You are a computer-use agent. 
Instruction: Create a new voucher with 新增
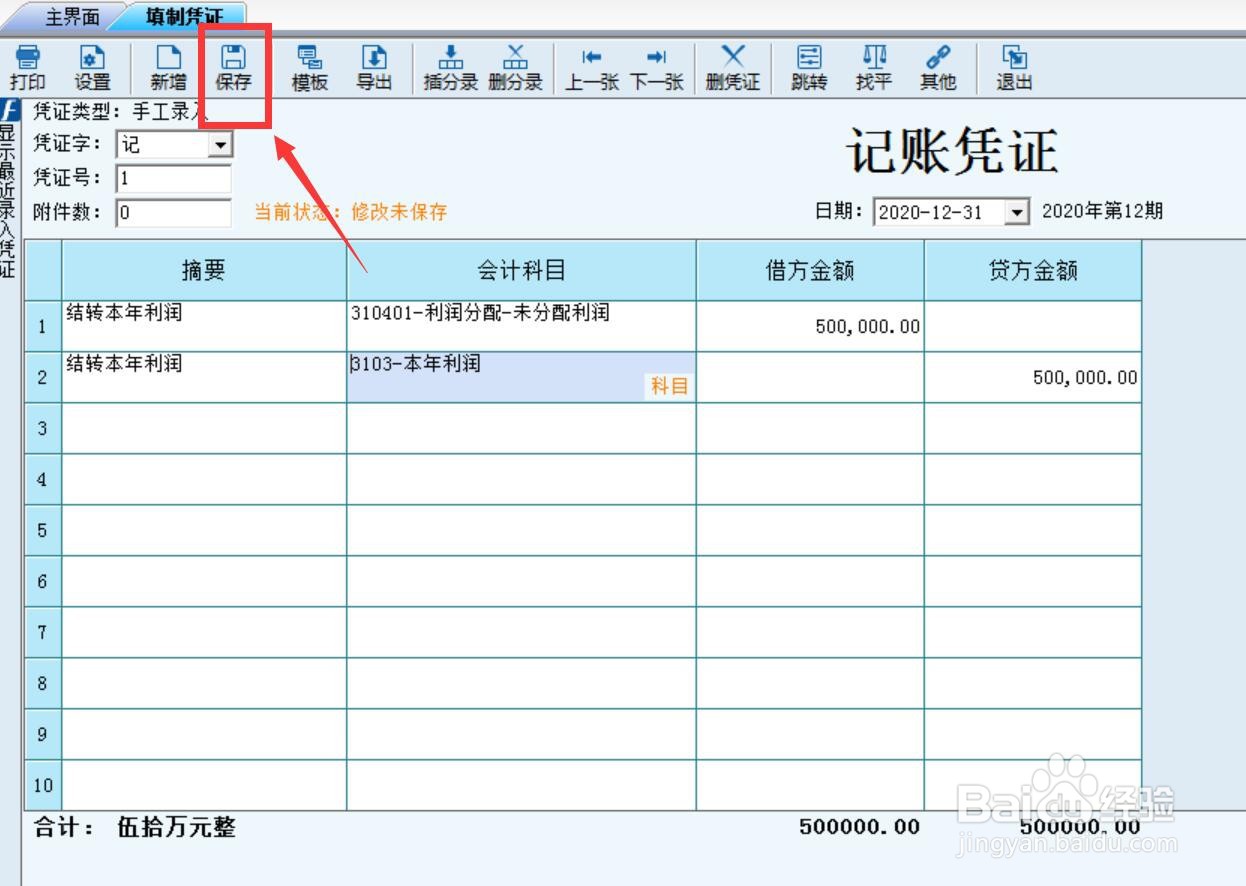(x=169, y=68)
